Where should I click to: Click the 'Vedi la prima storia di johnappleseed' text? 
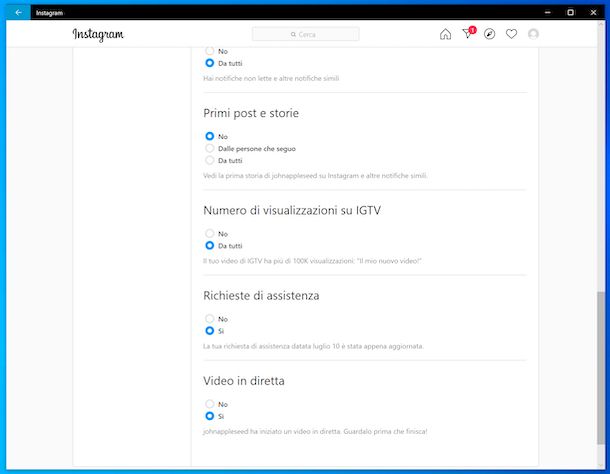(x=315, y=176)
